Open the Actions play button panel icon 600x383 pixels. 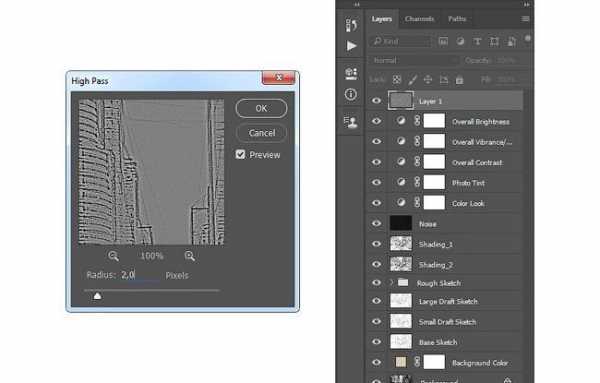click(351, 46)
